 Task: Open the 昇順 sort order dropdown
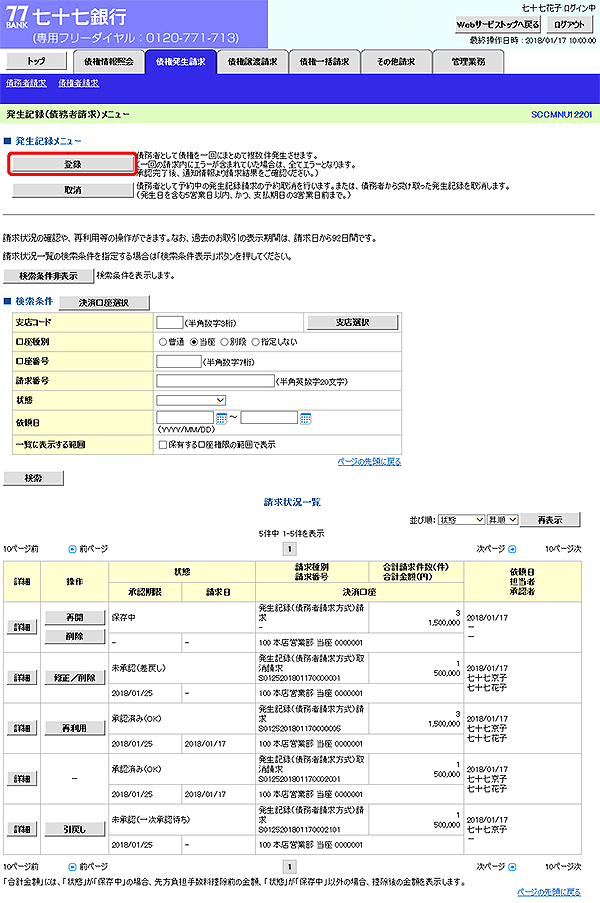pyautogui.click(x=503, y=519)
